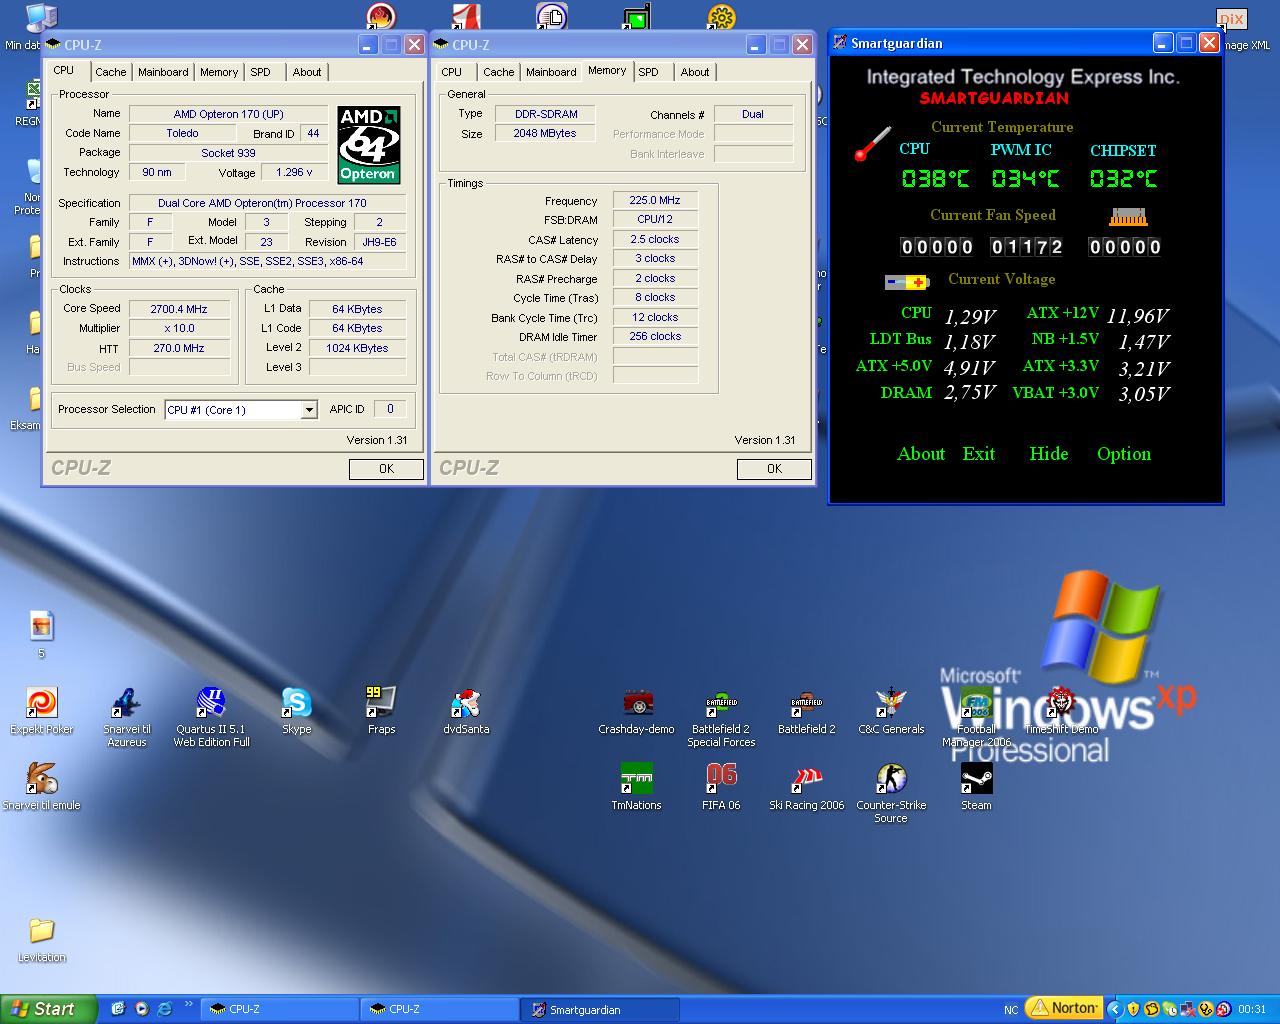The image size is (1280, 1024).
Task: Open Mainboard tab in left CPU-Z window
Action: click(x=163, y=72)
